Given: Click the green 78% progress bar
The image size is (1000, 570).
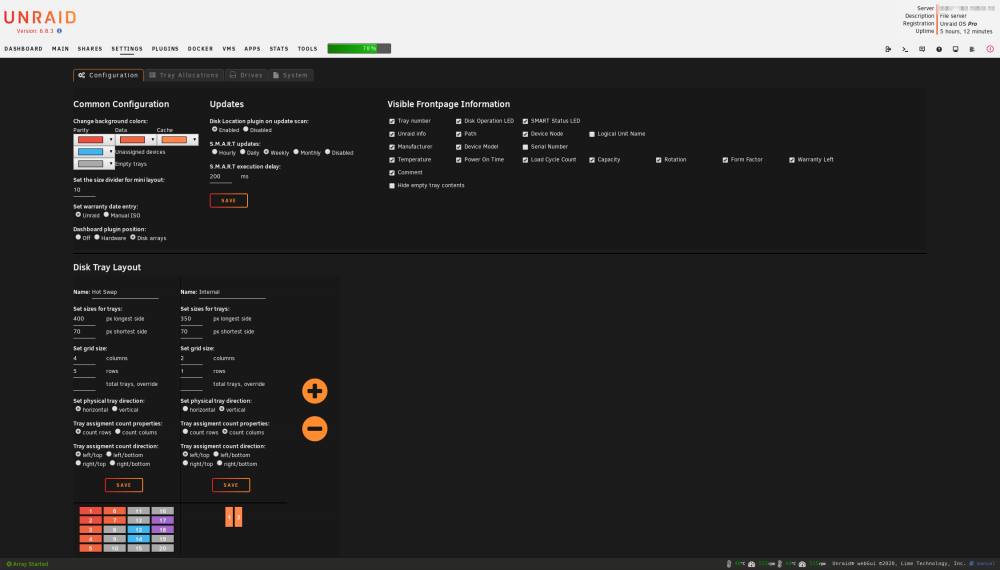Looking at the screenshot, I should click(x=359, y=48).
